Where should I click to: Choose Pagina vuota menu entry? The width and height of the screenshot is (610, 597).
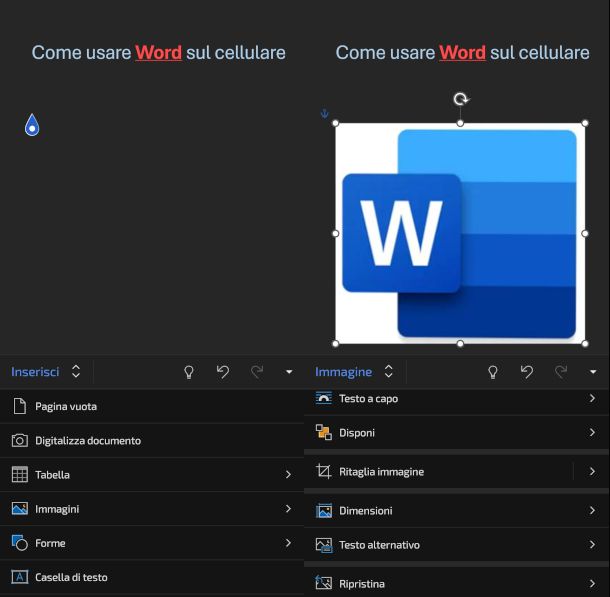pos(152,406)
